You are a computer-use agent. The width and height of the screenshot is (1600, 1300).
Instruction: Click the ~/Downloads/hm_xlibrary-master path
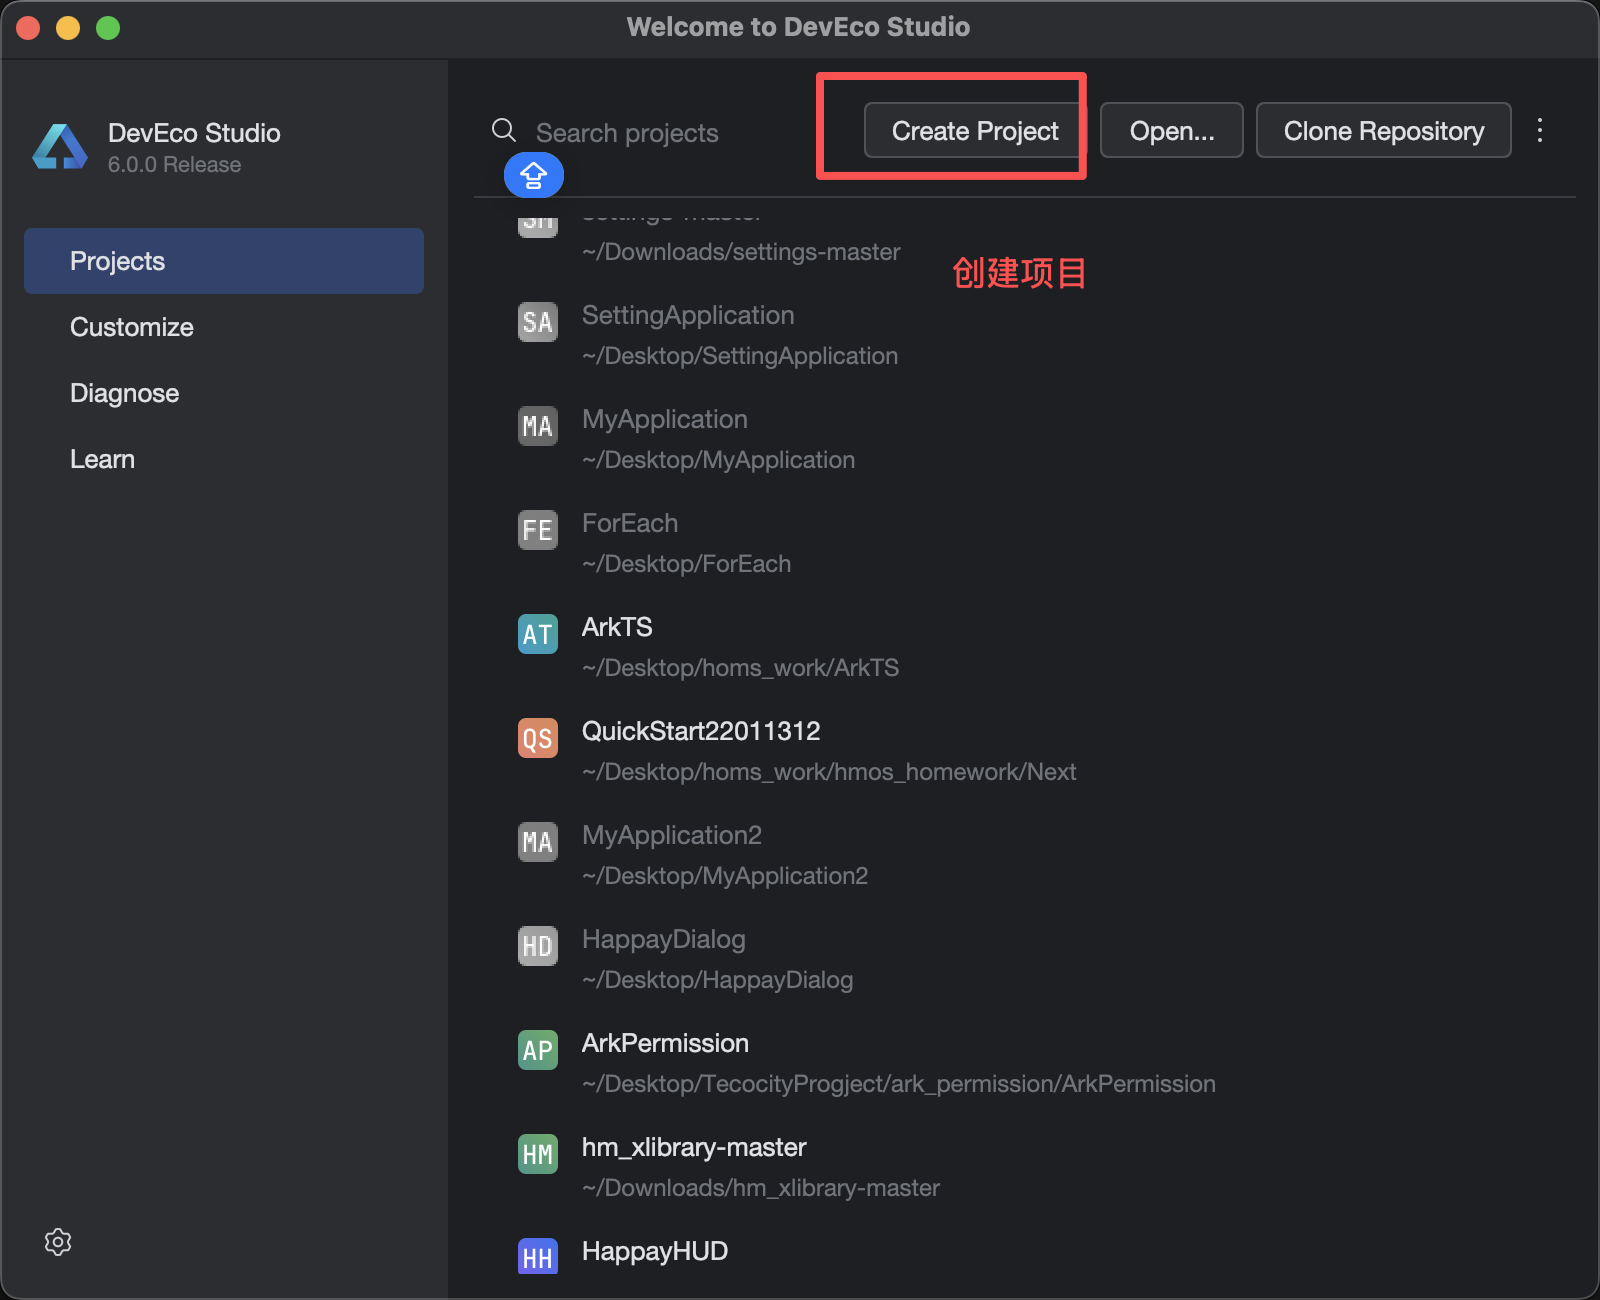point(761,1188)
